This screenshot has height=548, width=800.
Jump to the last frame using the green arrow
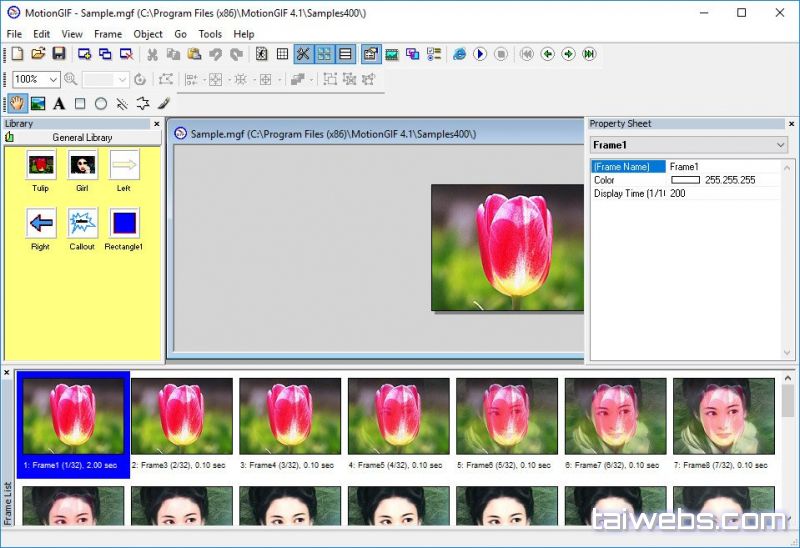coord(589,54)
